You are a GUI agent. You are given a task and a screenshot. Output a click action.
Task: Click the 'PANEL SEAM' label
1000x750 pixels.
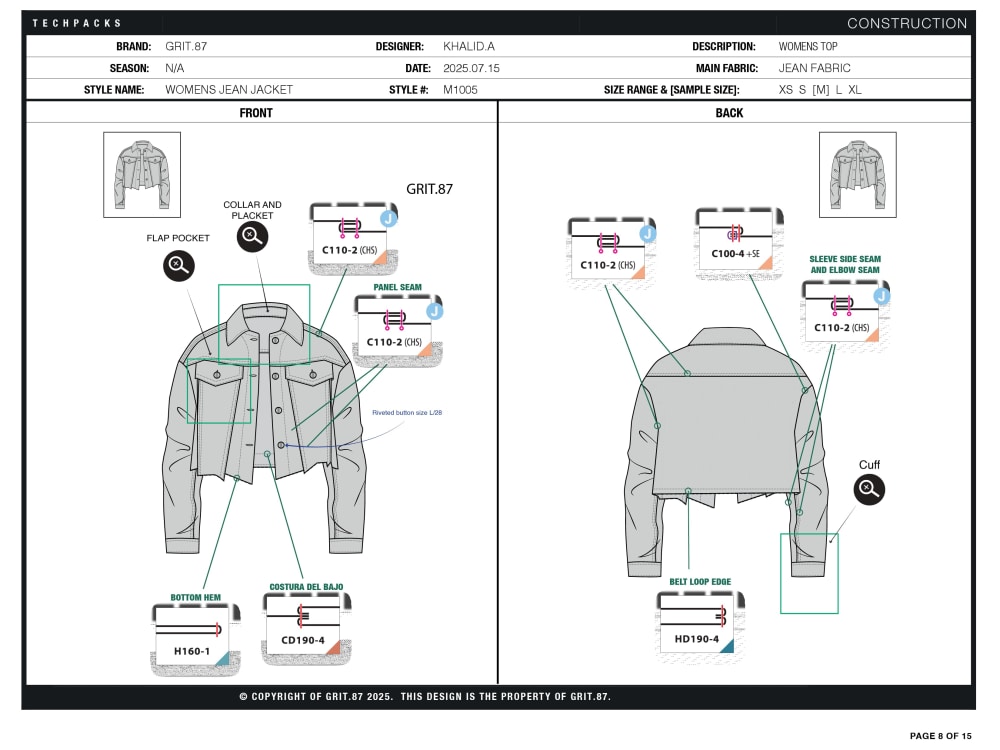[x=397, y=287]
